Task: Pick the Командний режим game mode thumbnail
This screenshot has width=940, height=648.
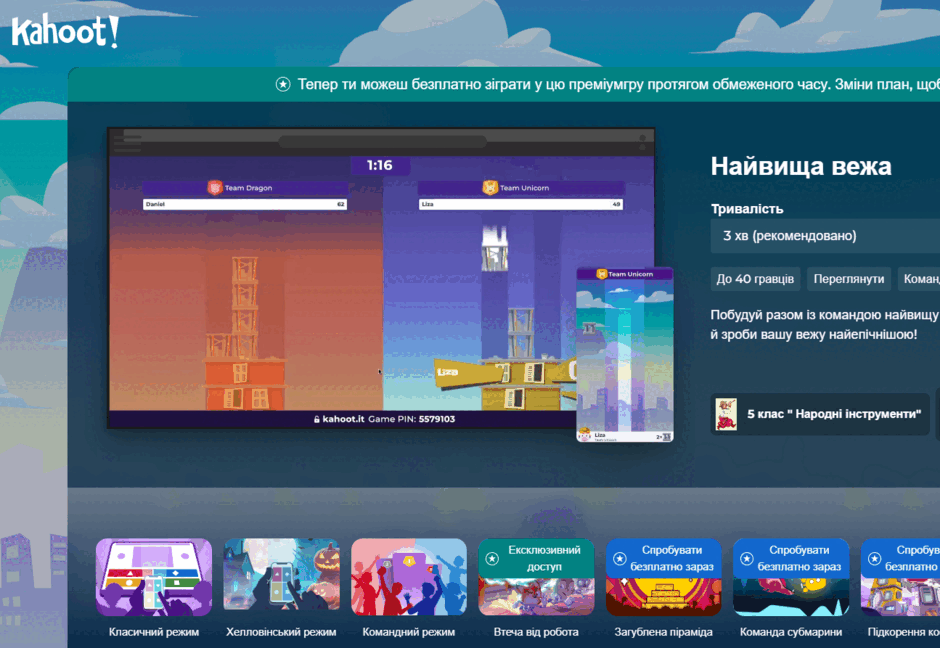Action: click(409, 577)
